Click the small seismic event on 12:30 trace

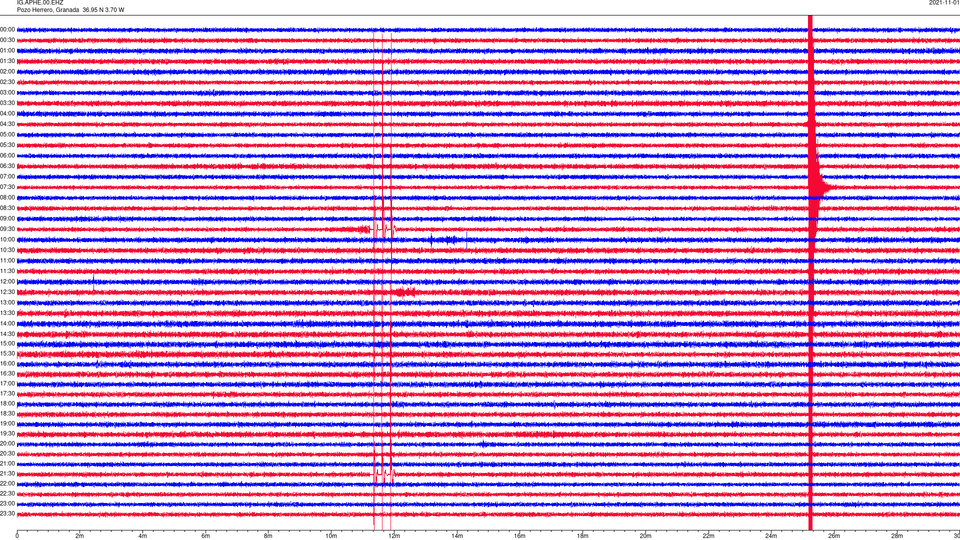[x=404, y=292]
